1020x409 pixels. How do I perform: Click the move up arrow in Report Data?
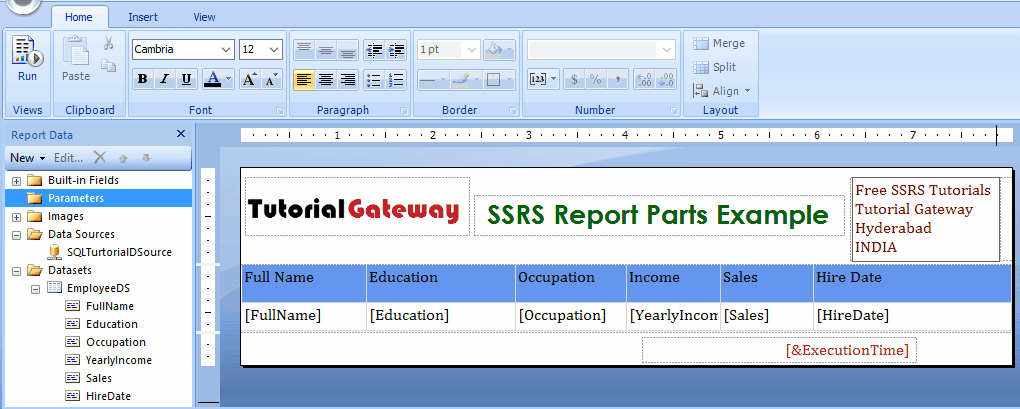(x=123, y=158)
